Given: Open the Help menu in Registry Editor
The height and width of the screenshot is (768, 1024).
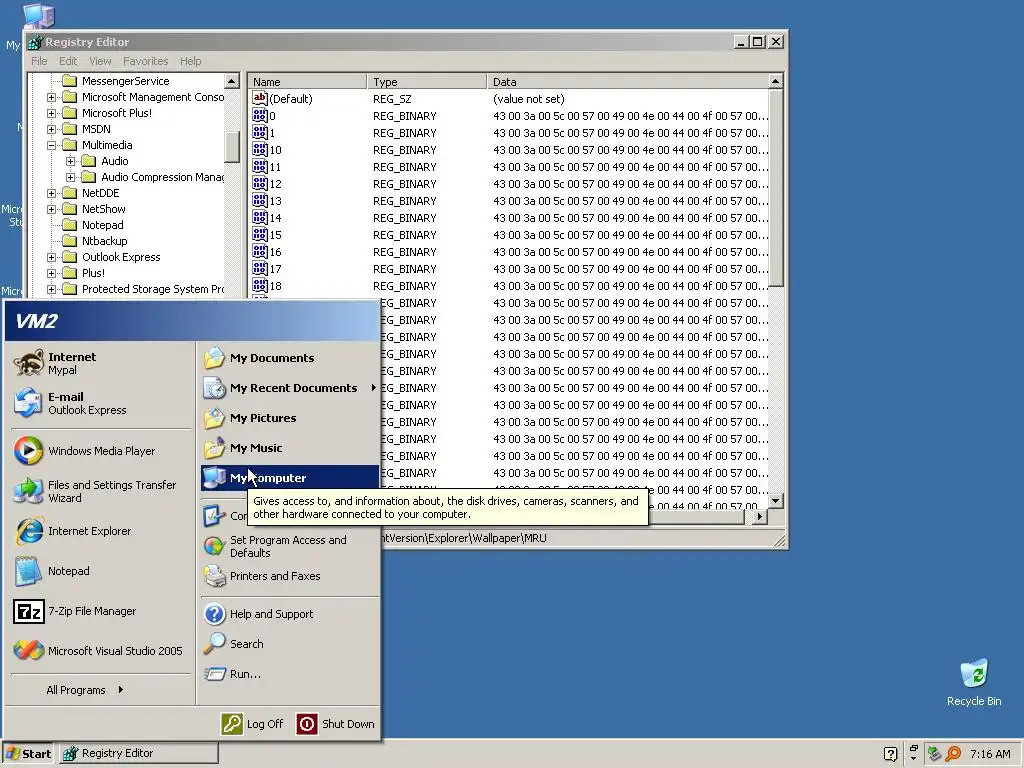Looking at the screenshot, I should [x=191, y=61].
